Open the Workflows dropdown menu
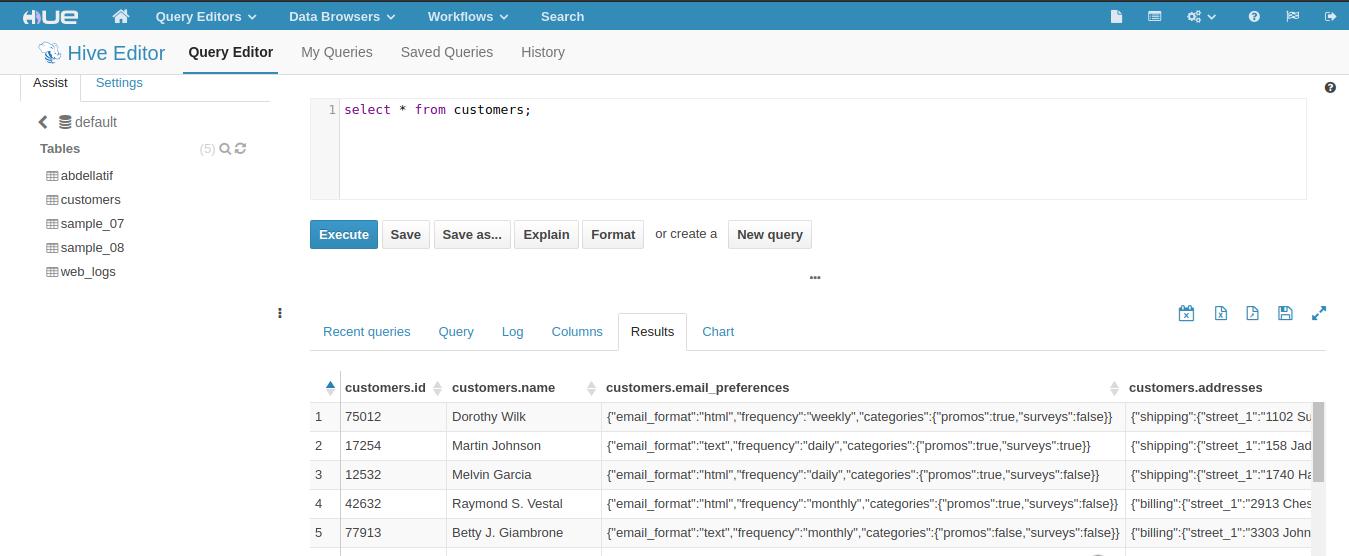This screenshot has width=1349, height=556. pyautogui.click(x=468, y=16)
